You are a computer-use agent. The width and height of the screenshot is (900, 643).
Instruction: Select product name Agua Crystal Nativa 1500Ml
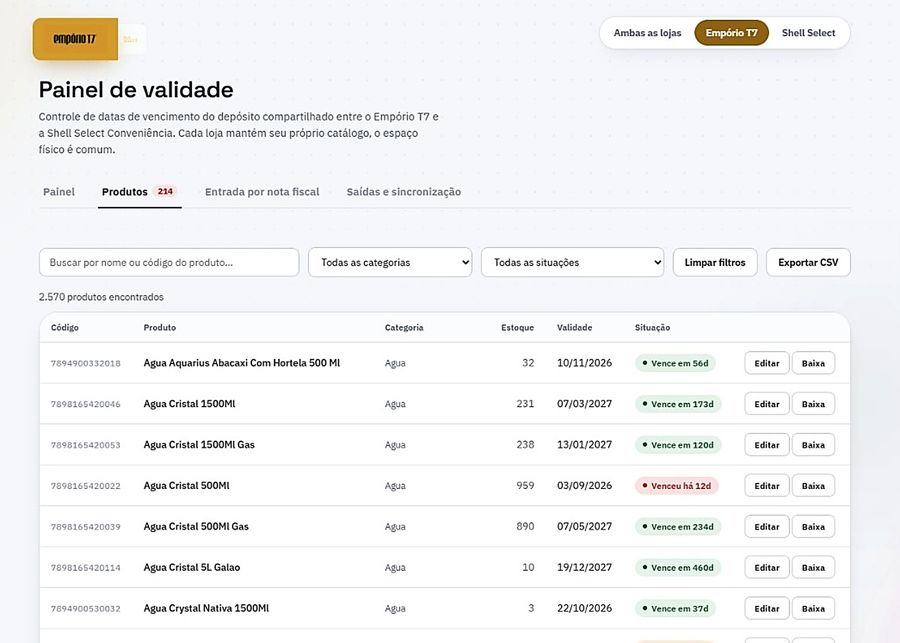pos(206,608)
